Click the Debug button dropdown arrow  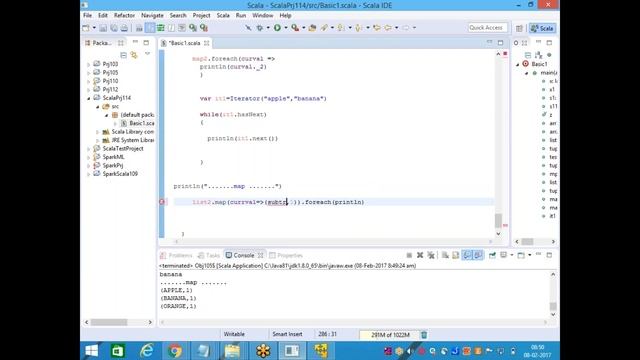click(x=268, y=28)
